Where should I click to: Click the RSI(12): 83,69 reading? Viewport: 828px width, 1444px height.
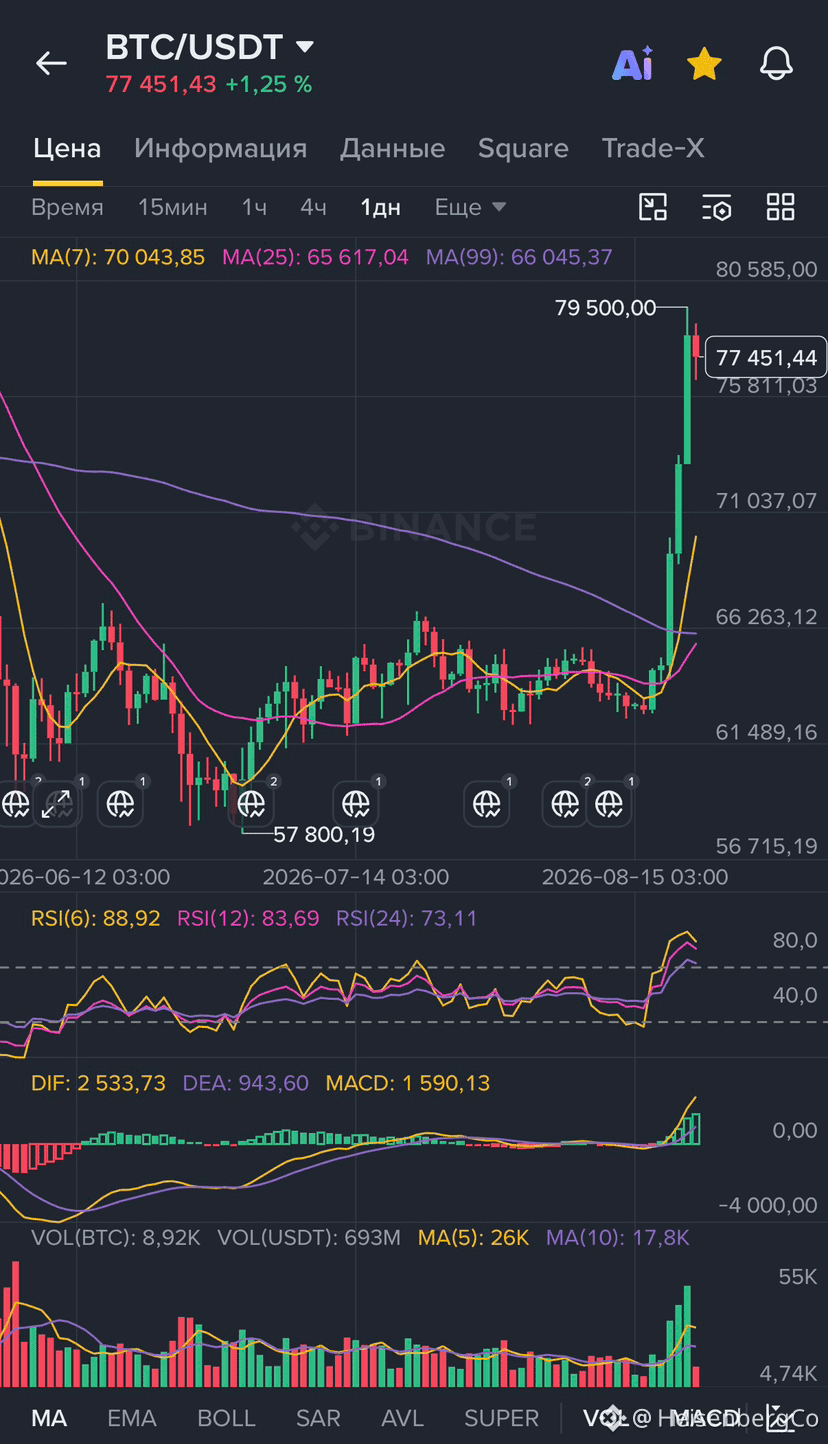pos(248,918)
